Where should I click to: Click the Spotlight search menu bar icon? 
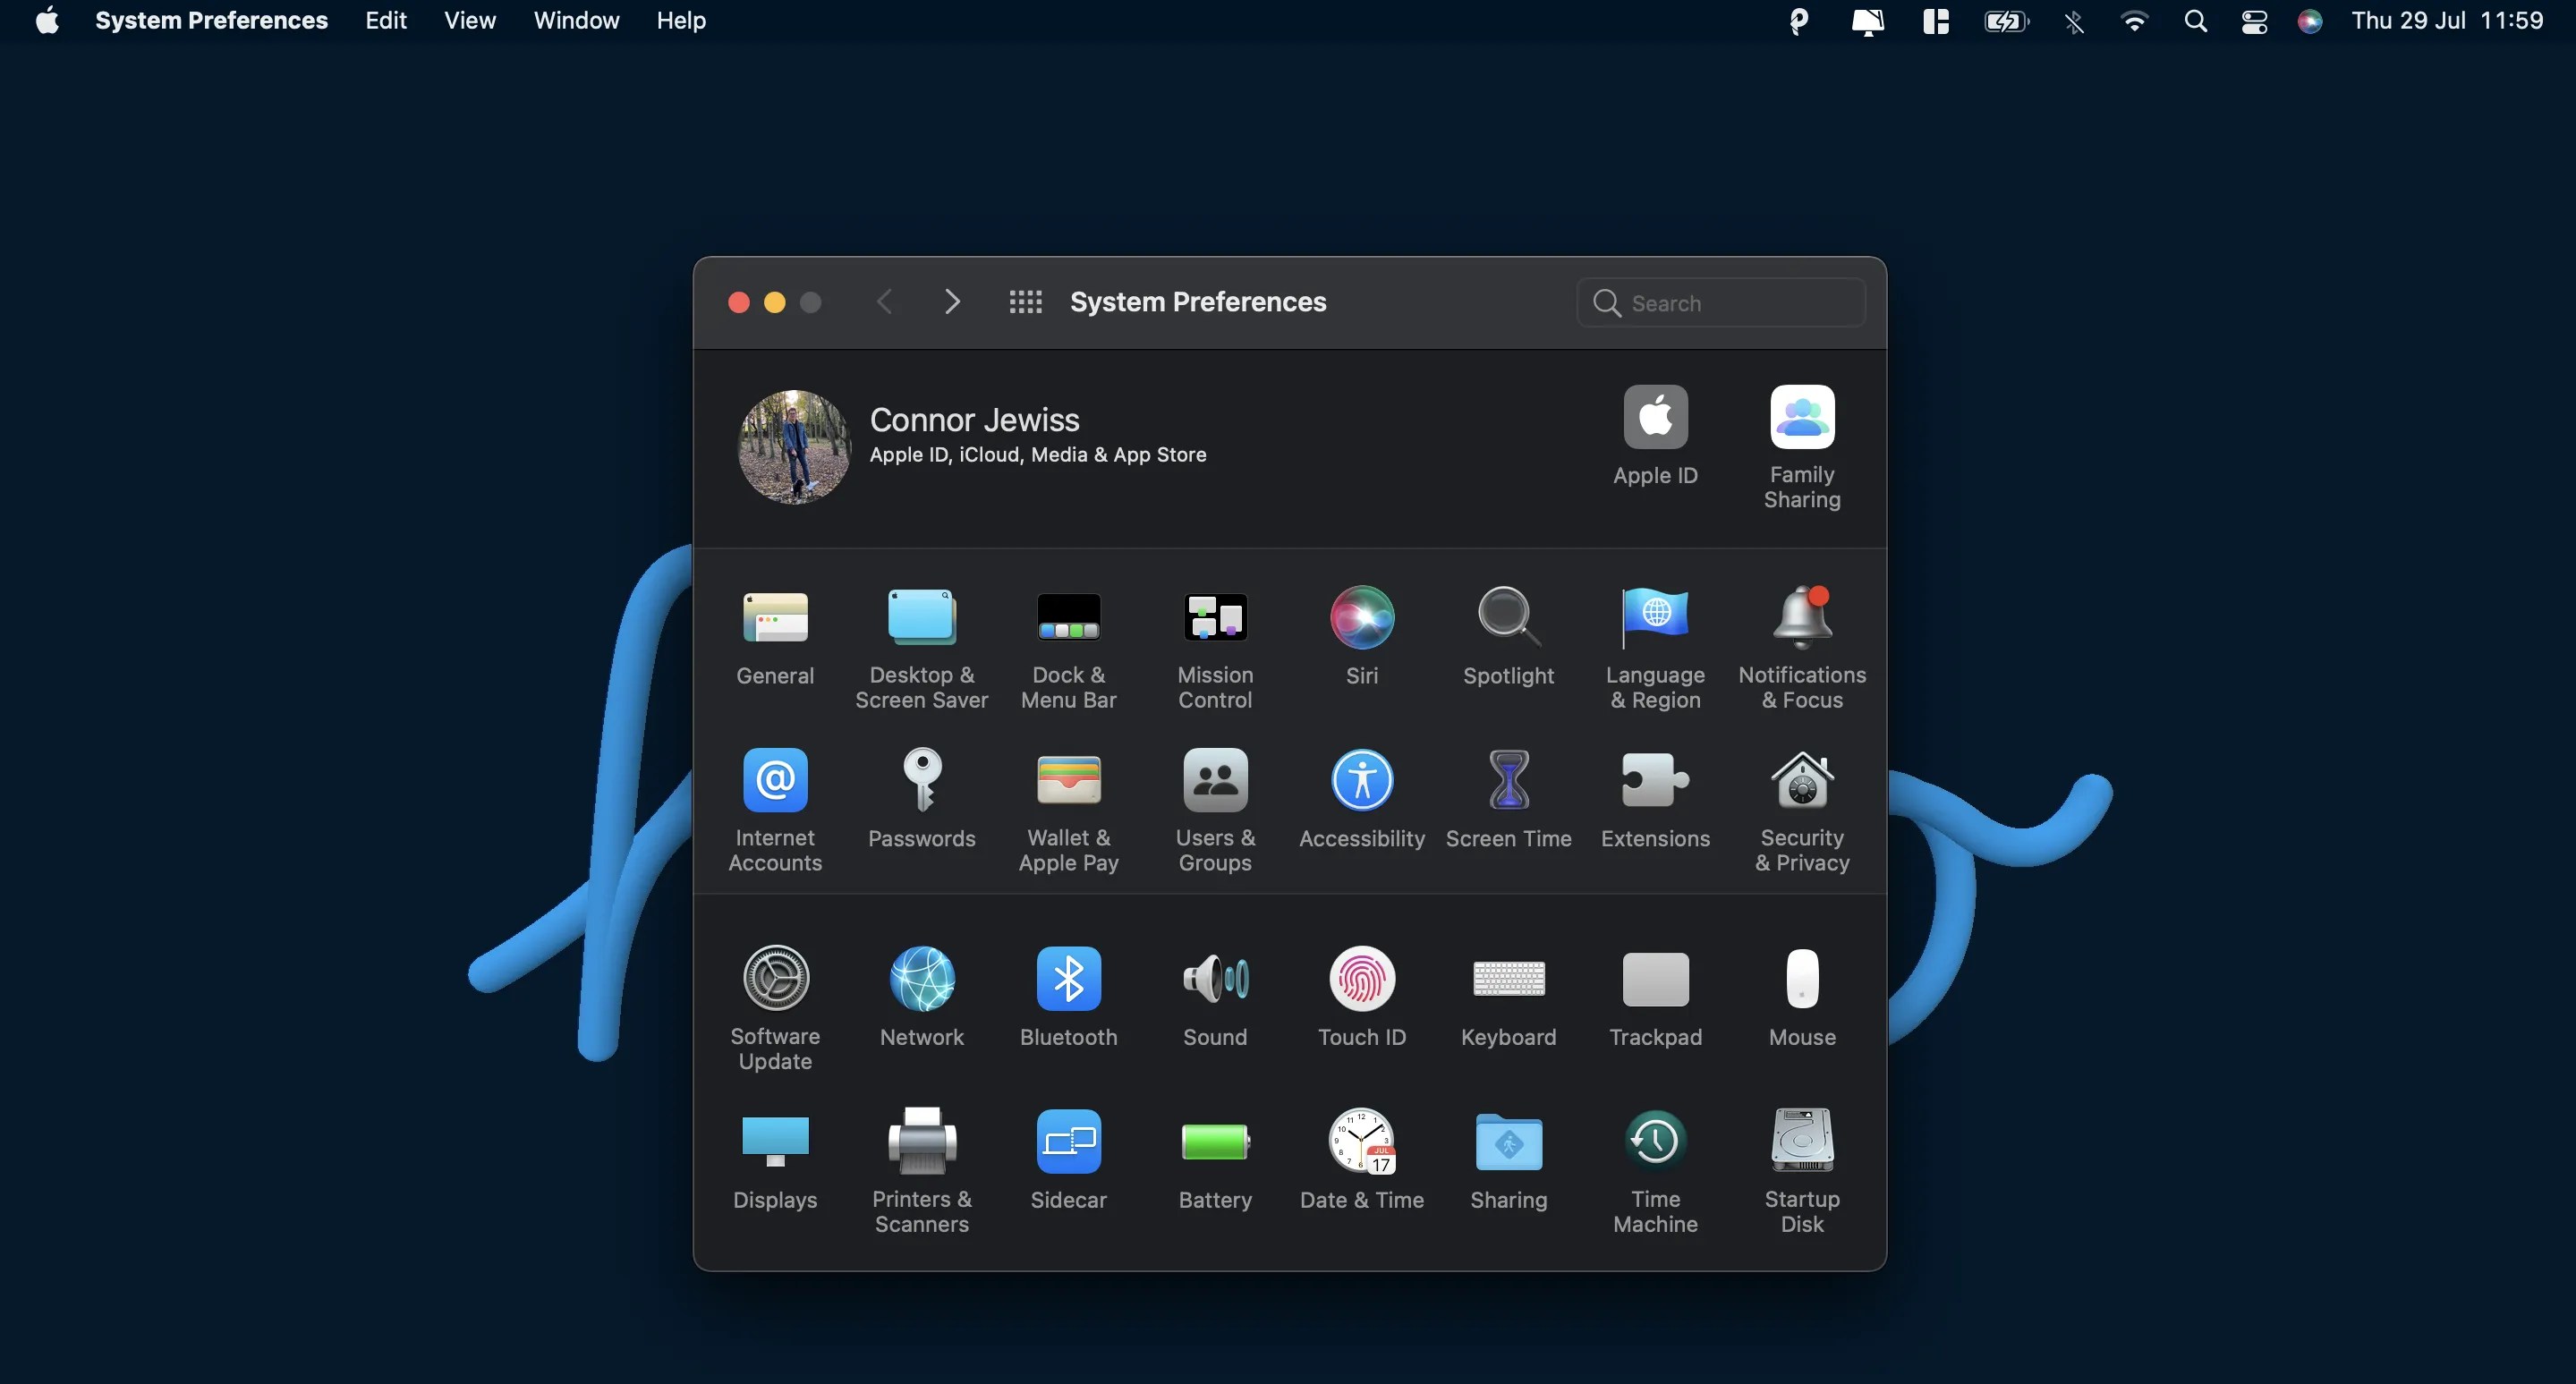pos(2195,20)
